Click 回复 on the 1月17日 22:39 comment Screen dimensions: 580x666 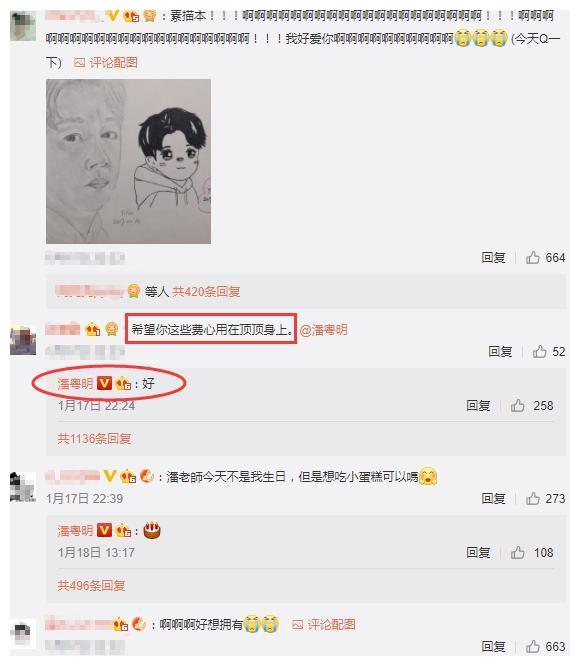point(493,498)
